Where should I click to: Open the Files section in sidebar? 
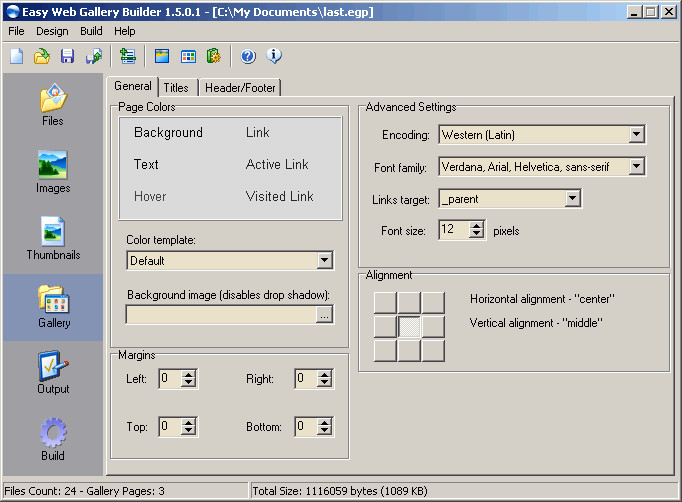(x=53, y=104)
